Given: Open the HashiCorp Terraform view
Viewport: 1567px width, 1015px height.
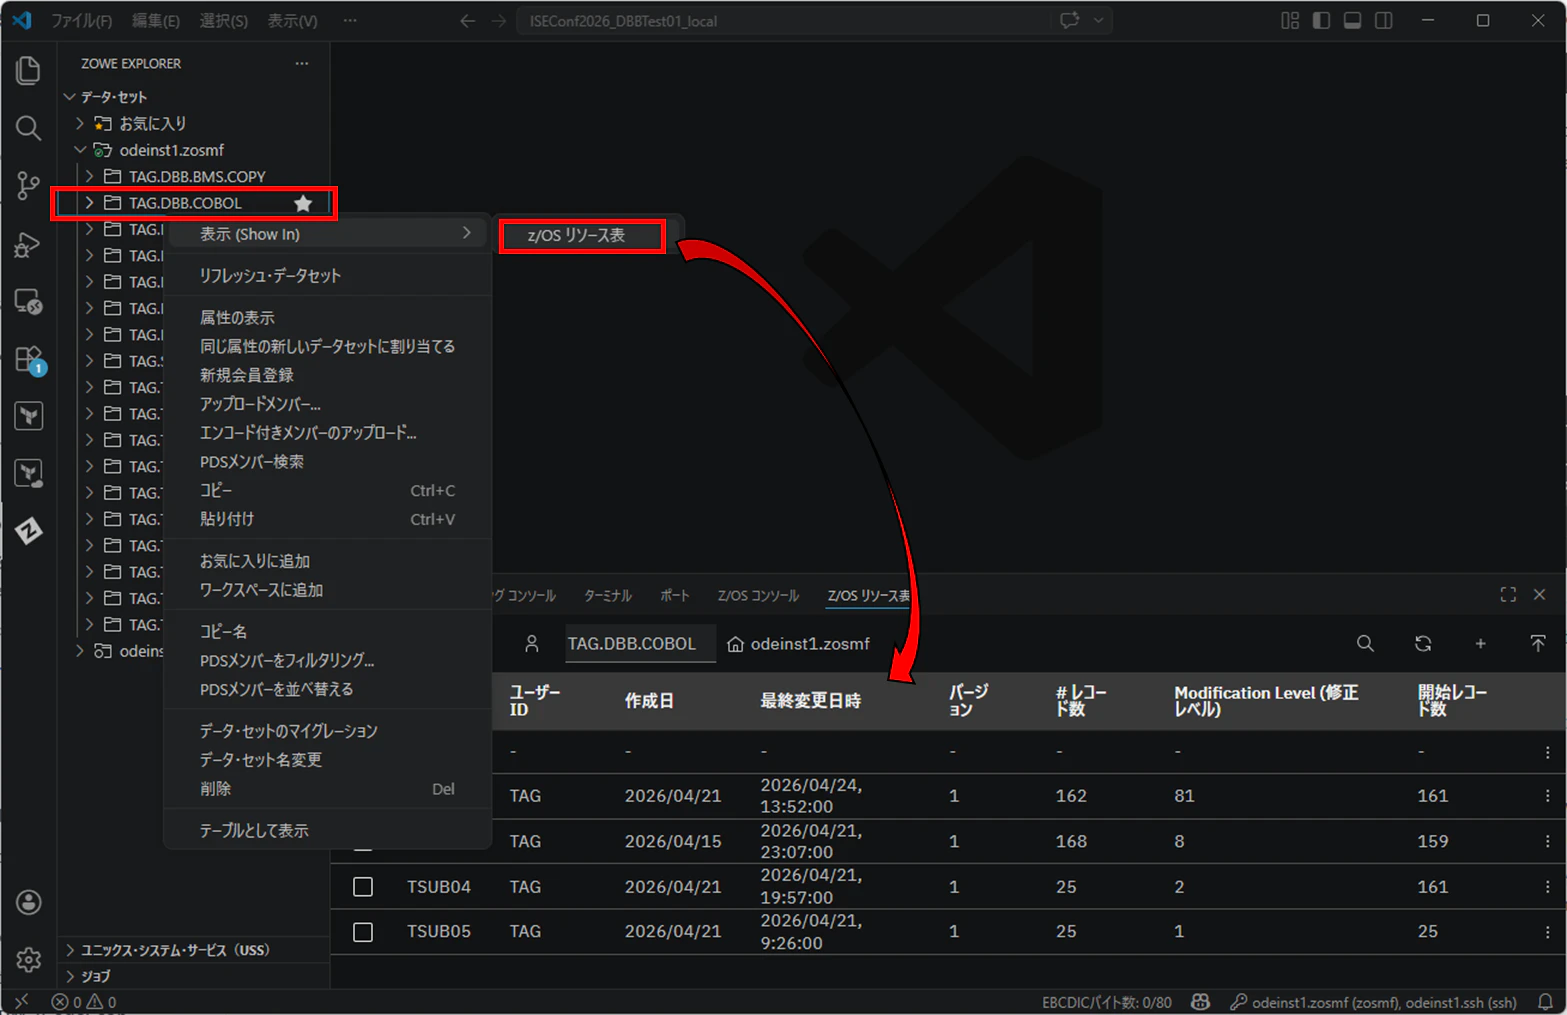Looking at the screenshot, I should tap(28, 416).
